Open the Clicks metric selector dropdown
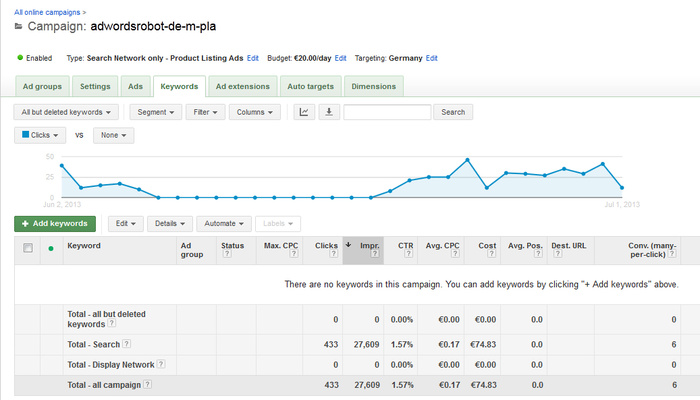 click(x=41, y=134)
